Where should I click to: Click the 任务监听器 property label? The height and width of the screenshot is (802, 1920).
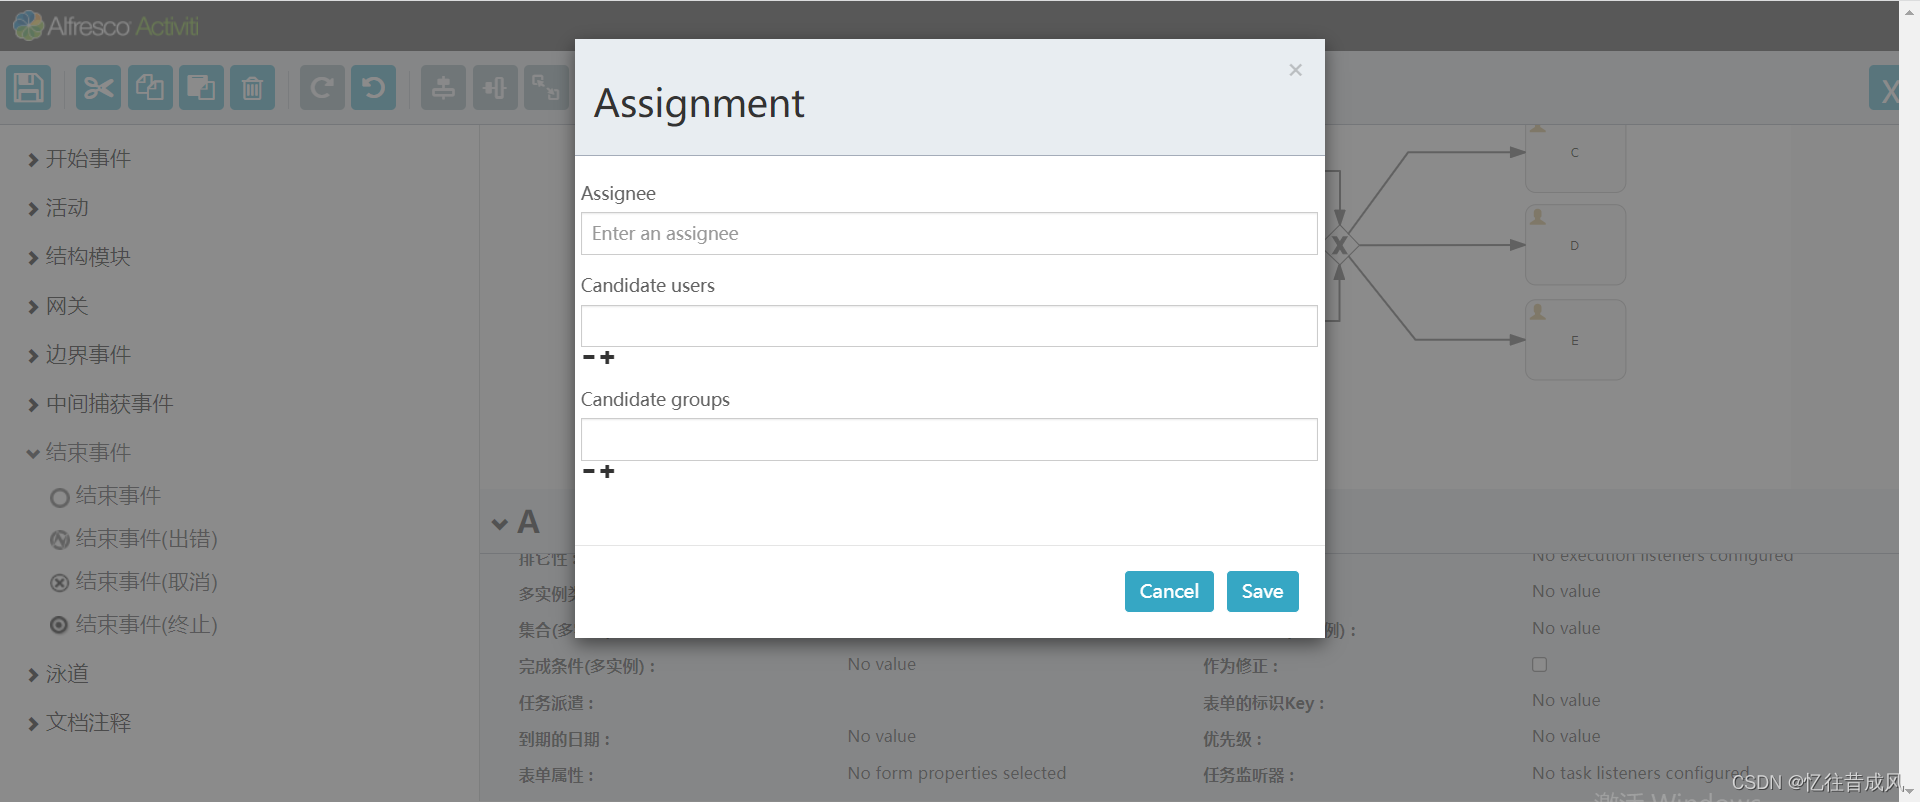coord(1248,775)
